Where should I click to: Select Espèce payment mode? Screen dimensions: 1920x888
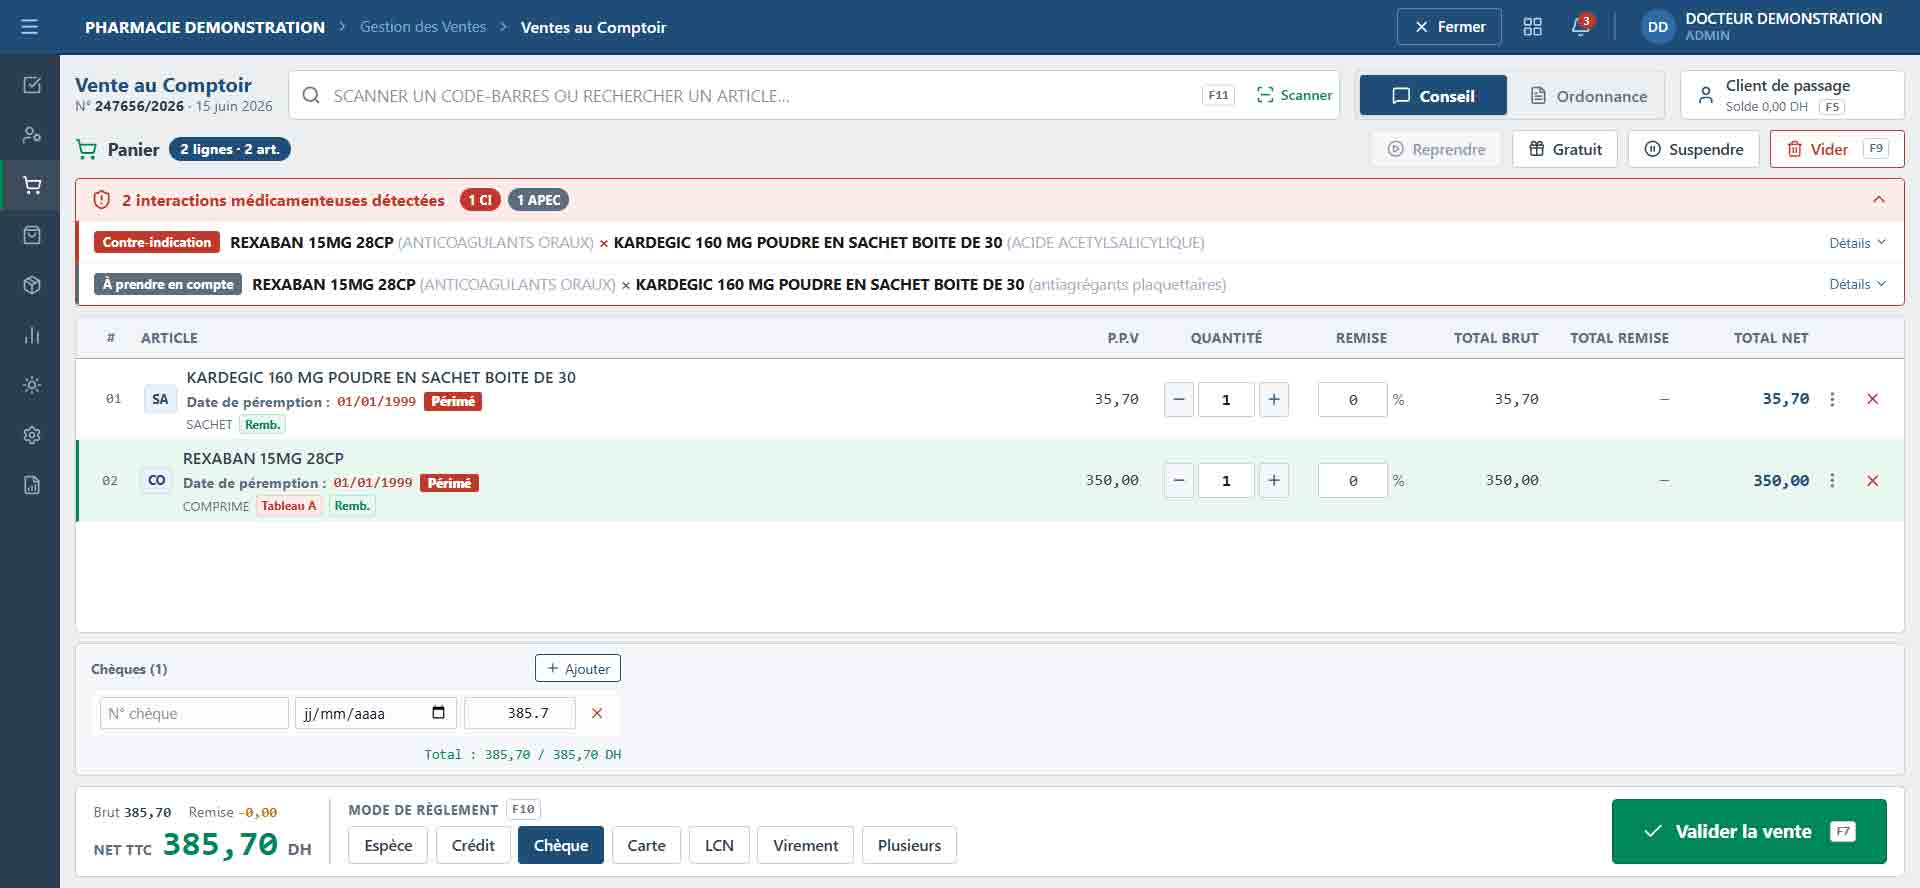tap(388, 845)
